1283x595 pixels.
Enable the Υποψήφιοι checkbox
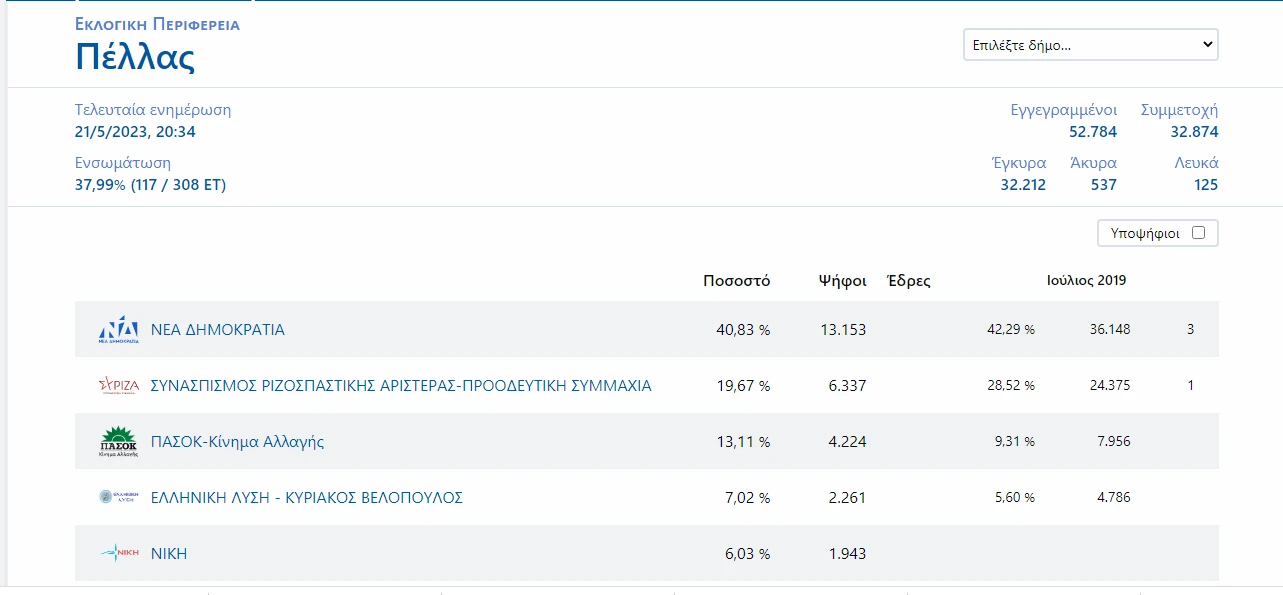[1198, 233]
